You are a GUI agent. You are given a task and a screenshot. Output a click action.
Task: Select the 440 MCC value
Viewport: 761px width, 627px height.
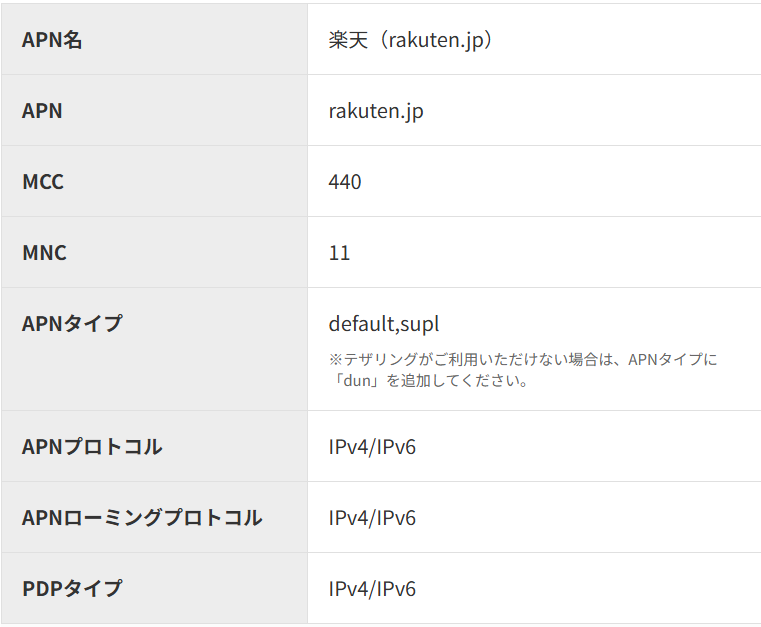345,182
